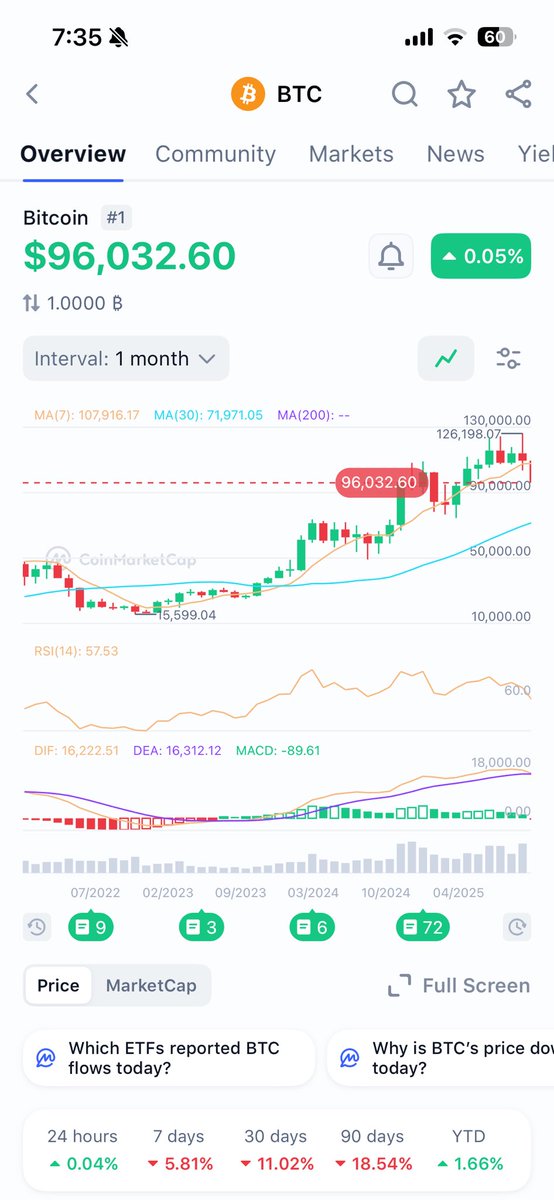The width and height of the screenshot is (554, 1200).
Task: Tap the DIF: 16,222.51 label
Action: coord(77,750)
